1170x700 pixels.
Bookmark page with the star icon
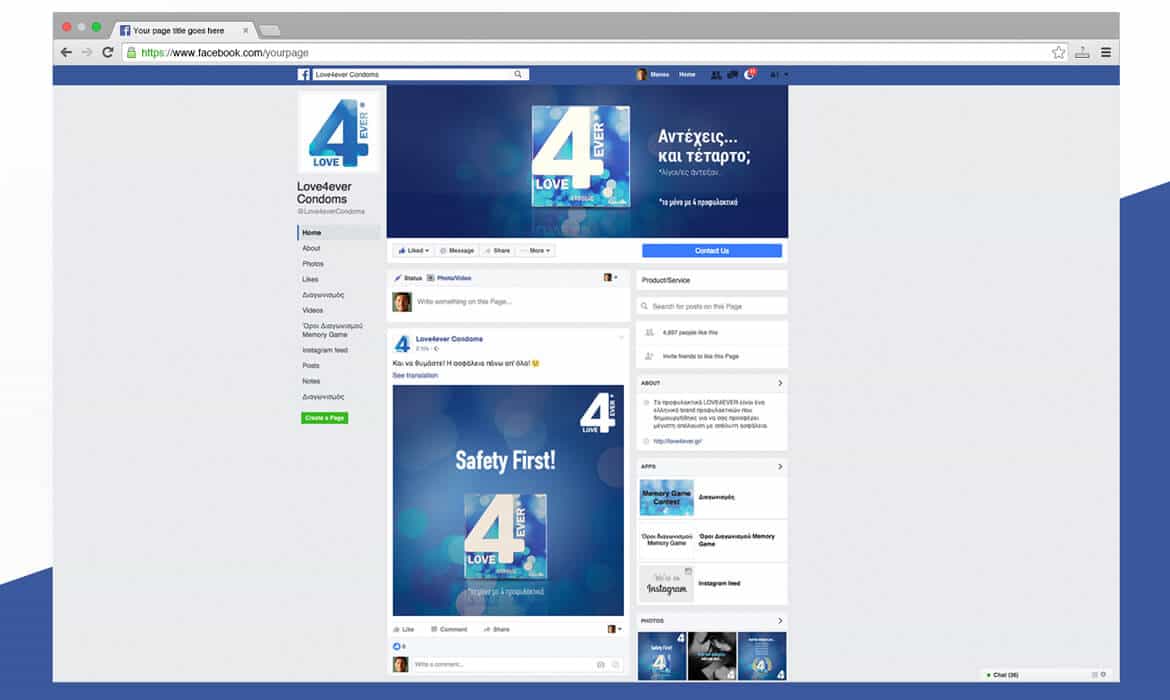(1058, 52)
